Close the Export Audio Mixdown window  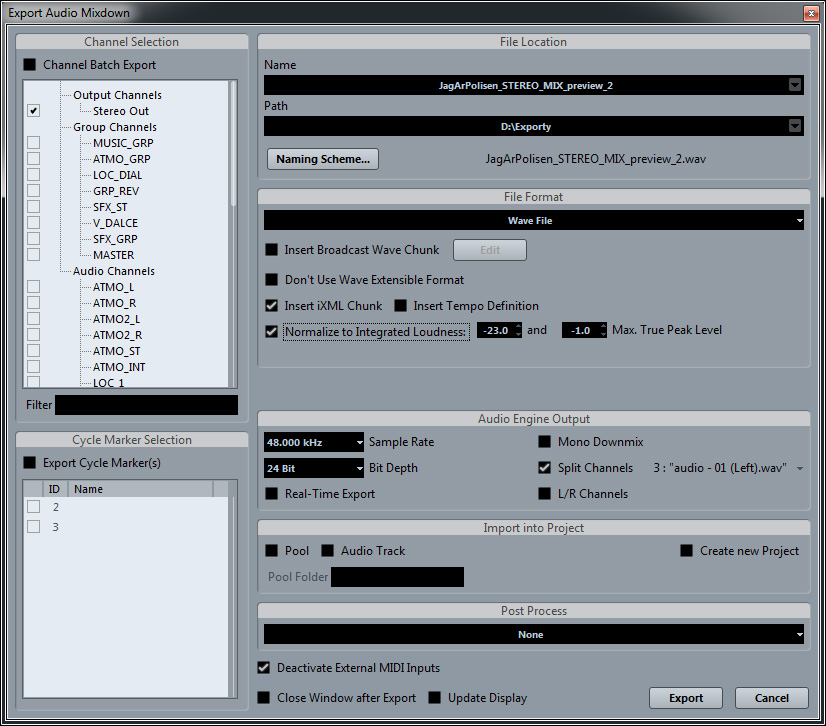(811, 13)
